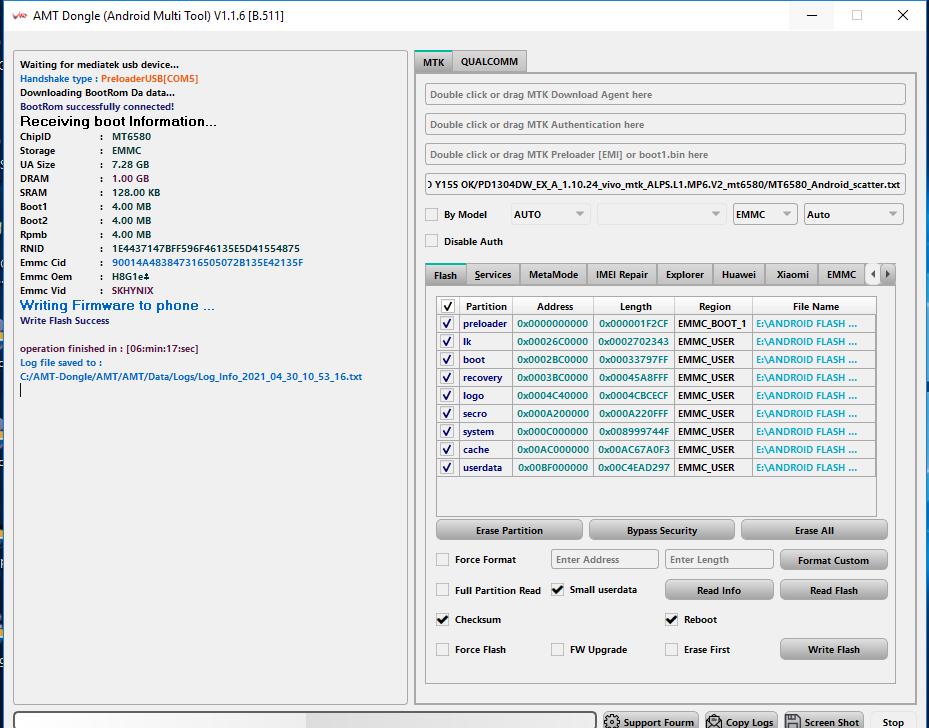The image size is (929, 728).
Task: Focus the Enter Address field
Action: [605, 560]
